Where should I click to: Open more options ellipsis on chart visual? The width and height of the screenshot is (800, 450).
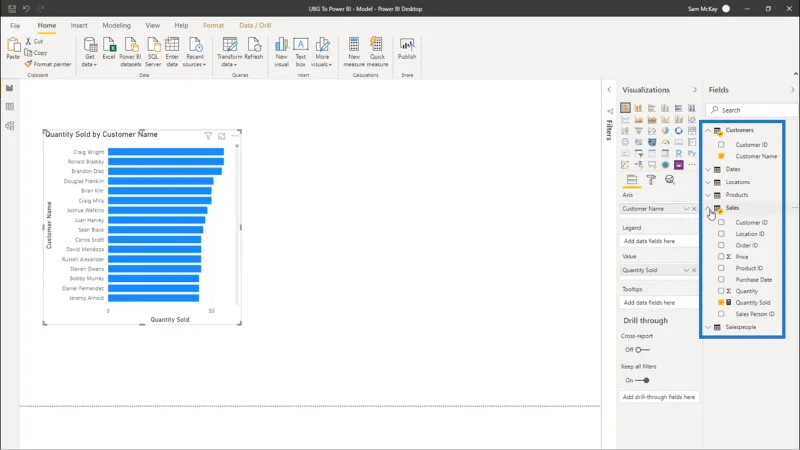235,136
